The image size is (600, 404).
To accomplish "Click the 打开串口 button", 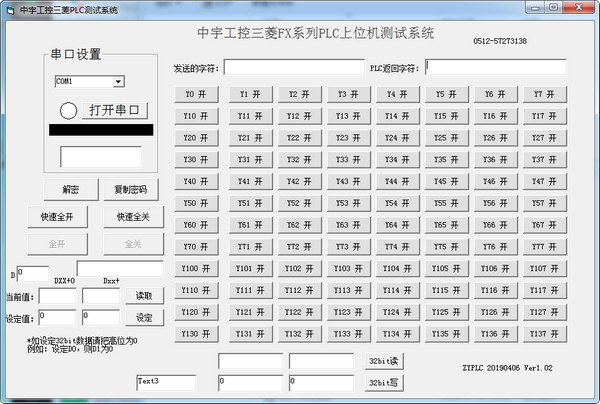I will 114,111.
